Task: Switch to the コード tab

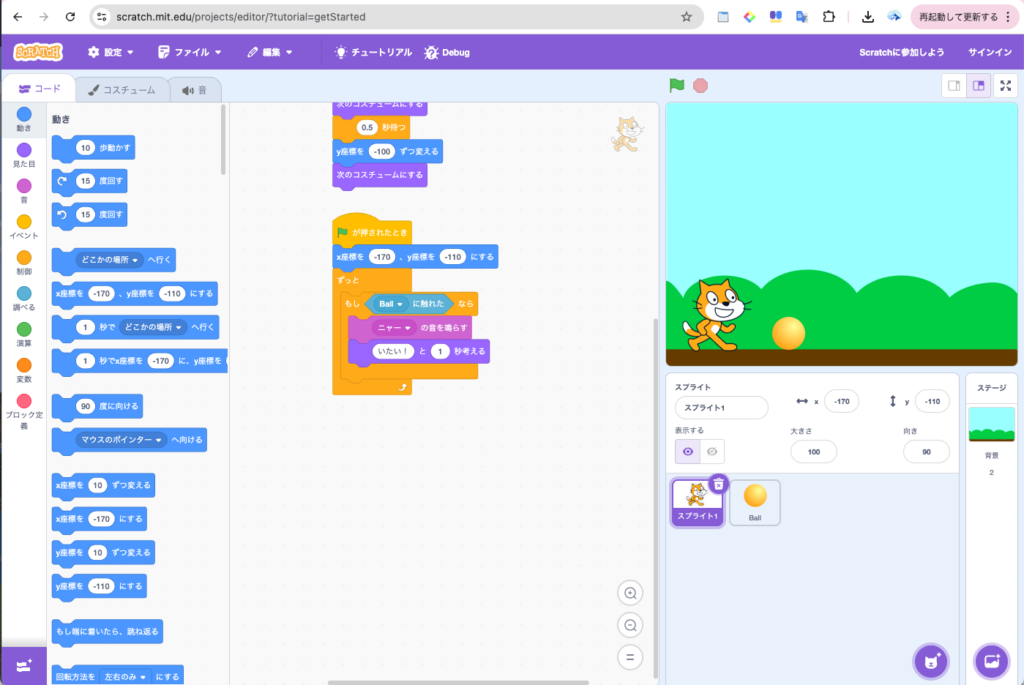Action: coord(40,89)
